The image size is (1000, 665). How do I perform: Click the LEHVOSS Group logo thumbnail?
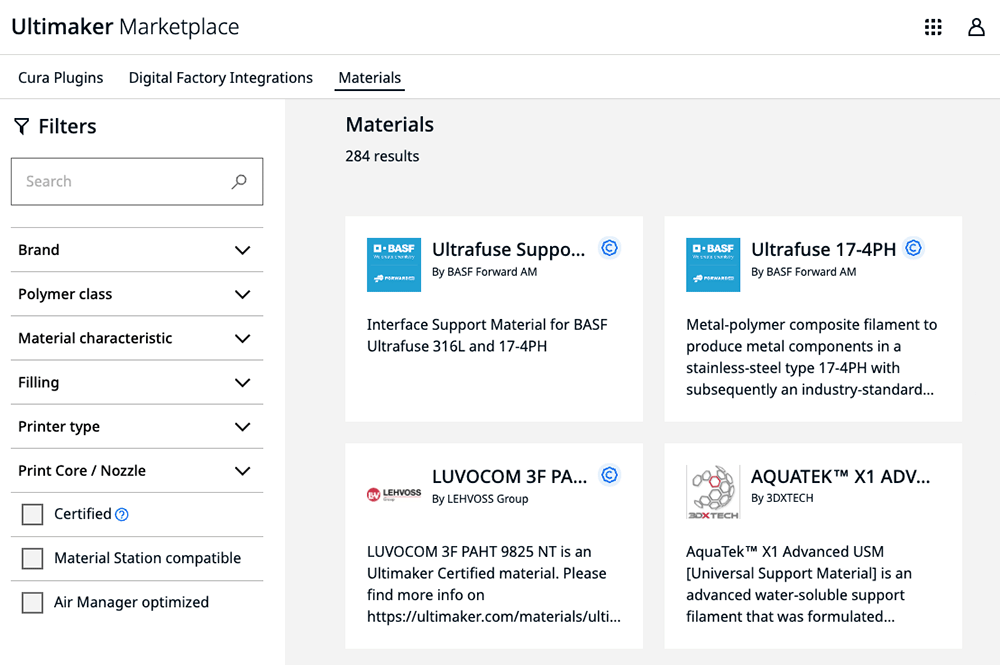[x=394, y=491]
